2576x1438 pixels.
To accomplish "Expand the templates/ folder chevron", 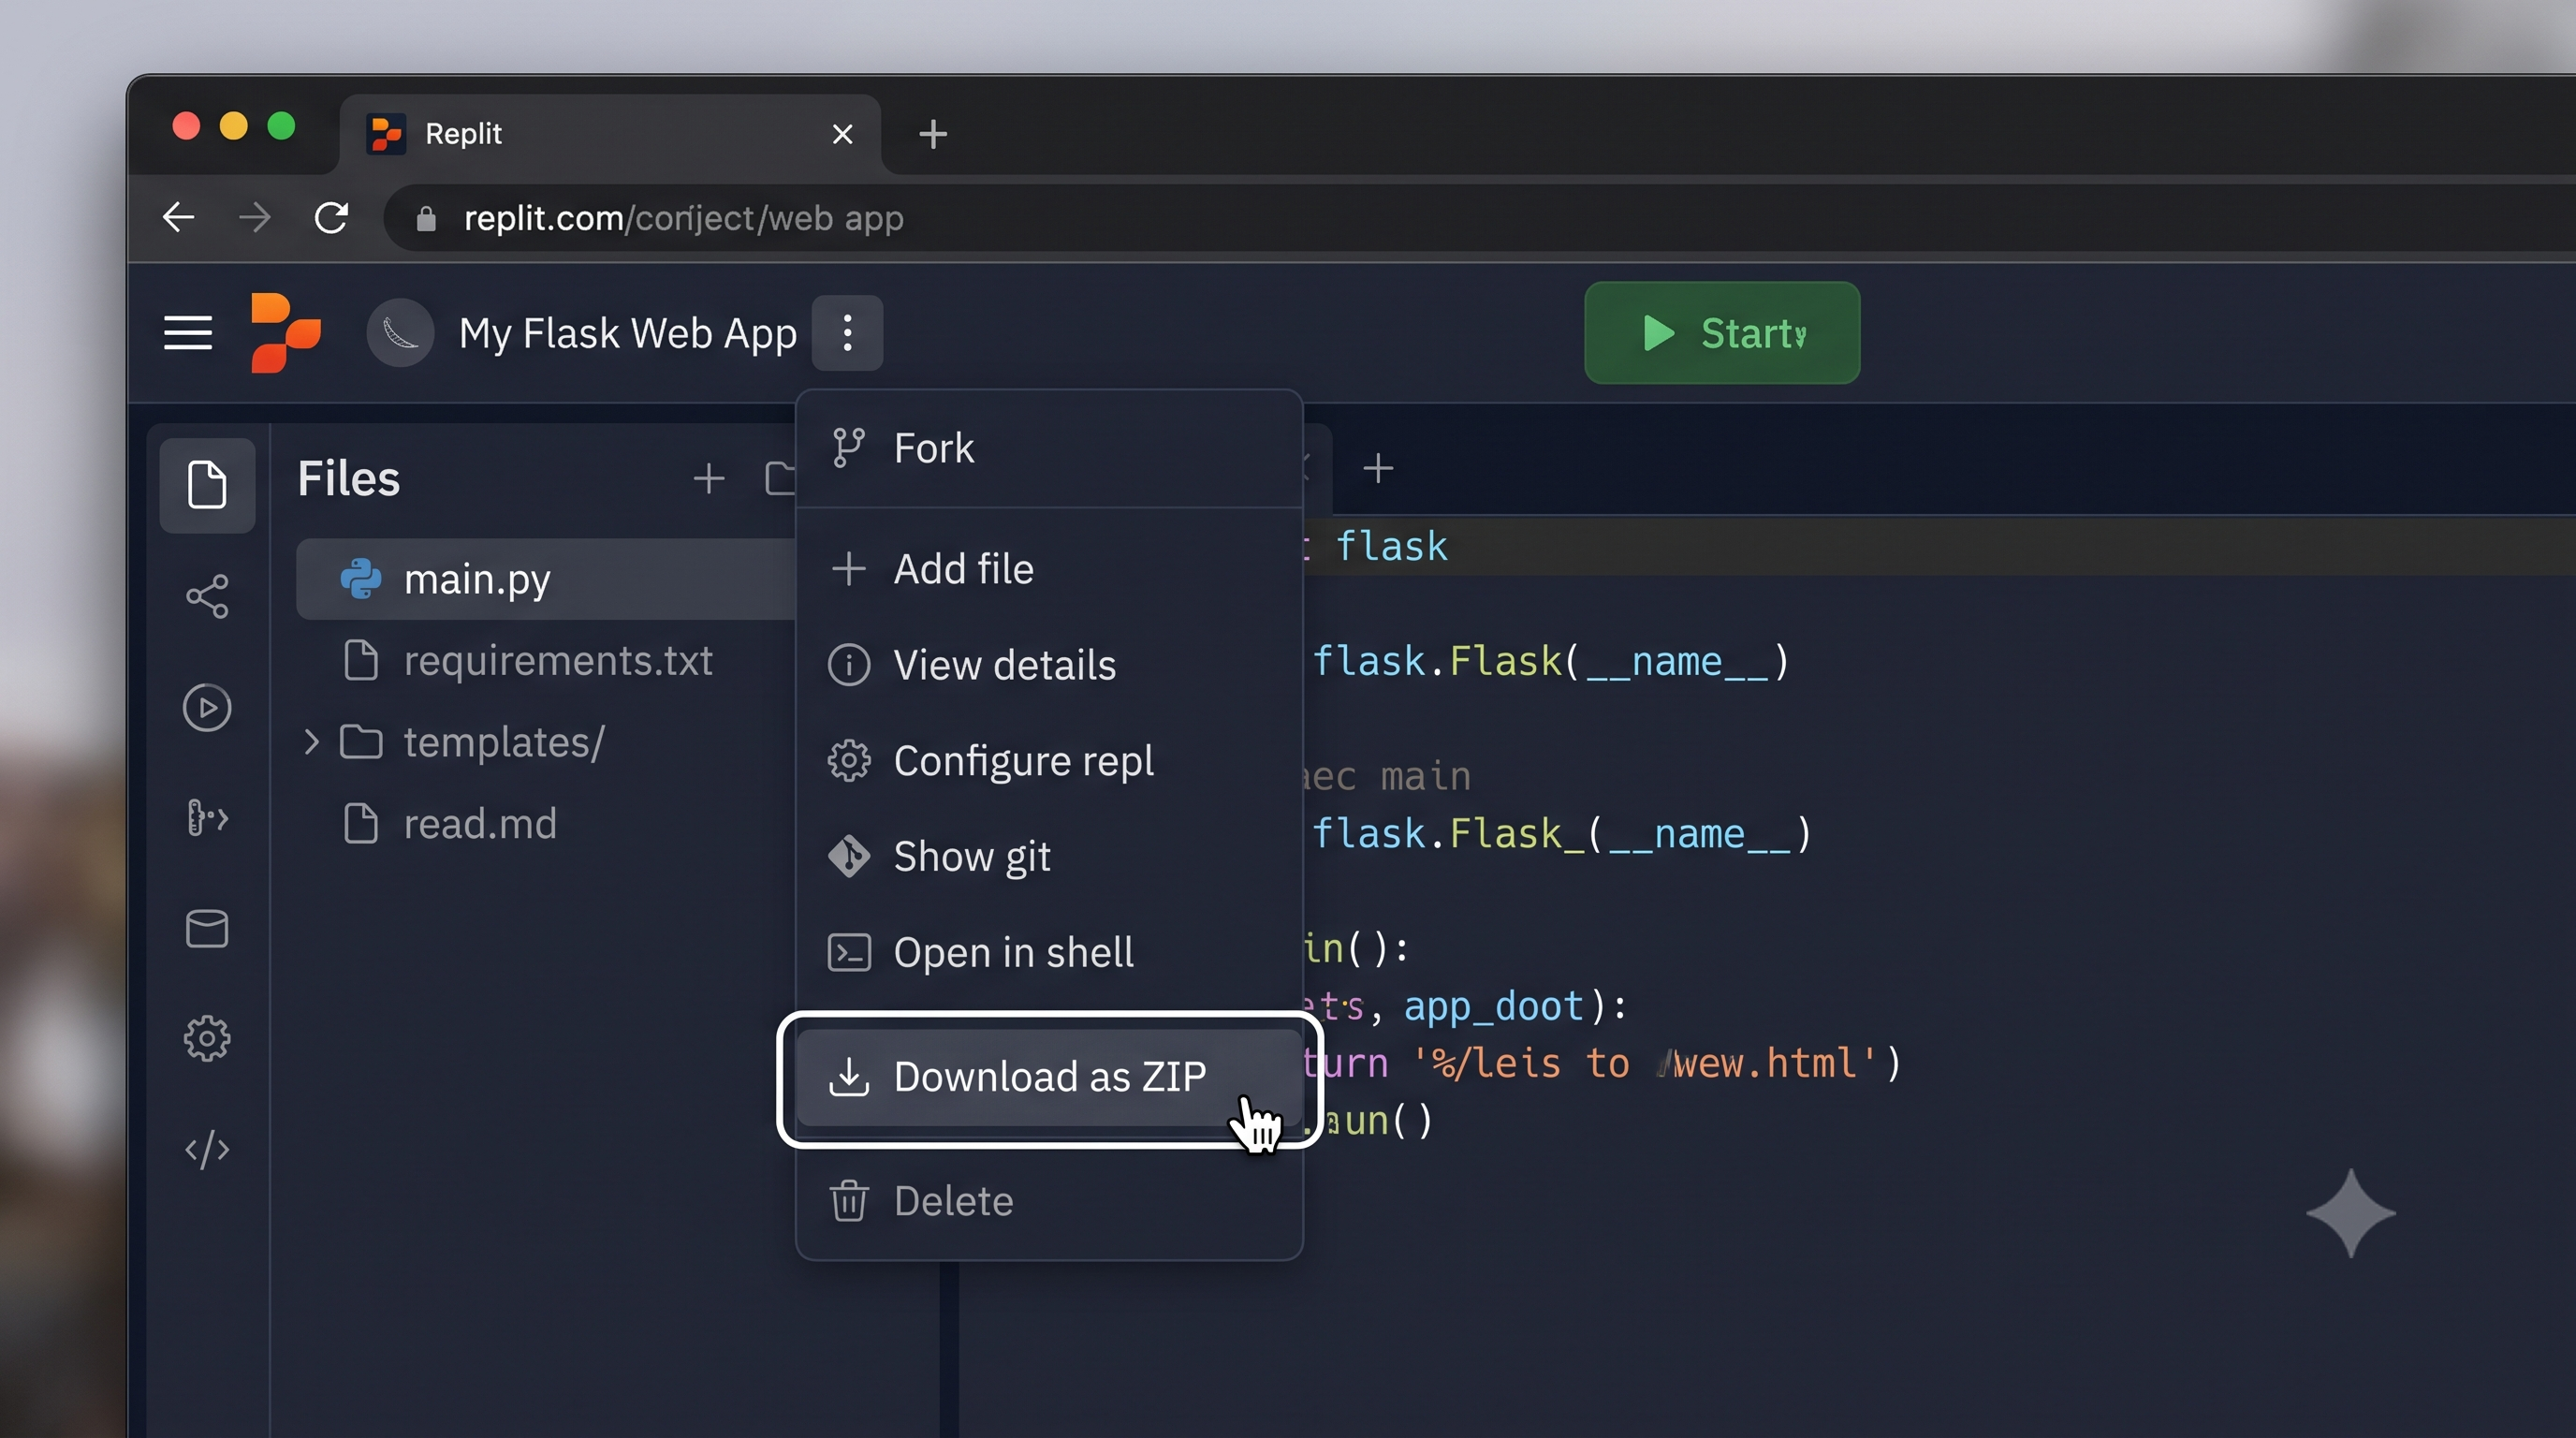I will [x=311, y=742].
